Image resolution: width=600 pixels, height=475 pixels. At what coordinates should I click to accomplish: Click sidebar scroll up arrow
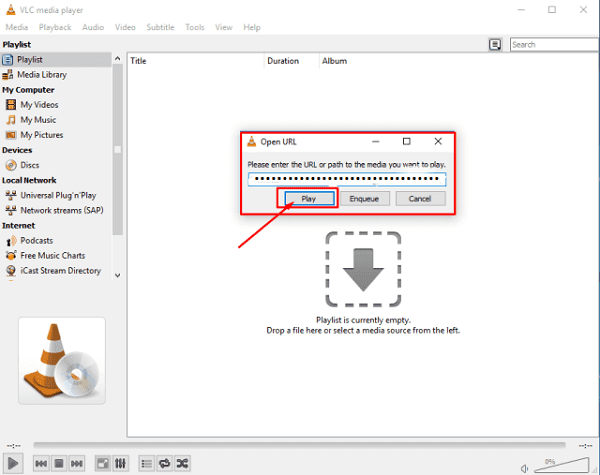click(117, 59)
